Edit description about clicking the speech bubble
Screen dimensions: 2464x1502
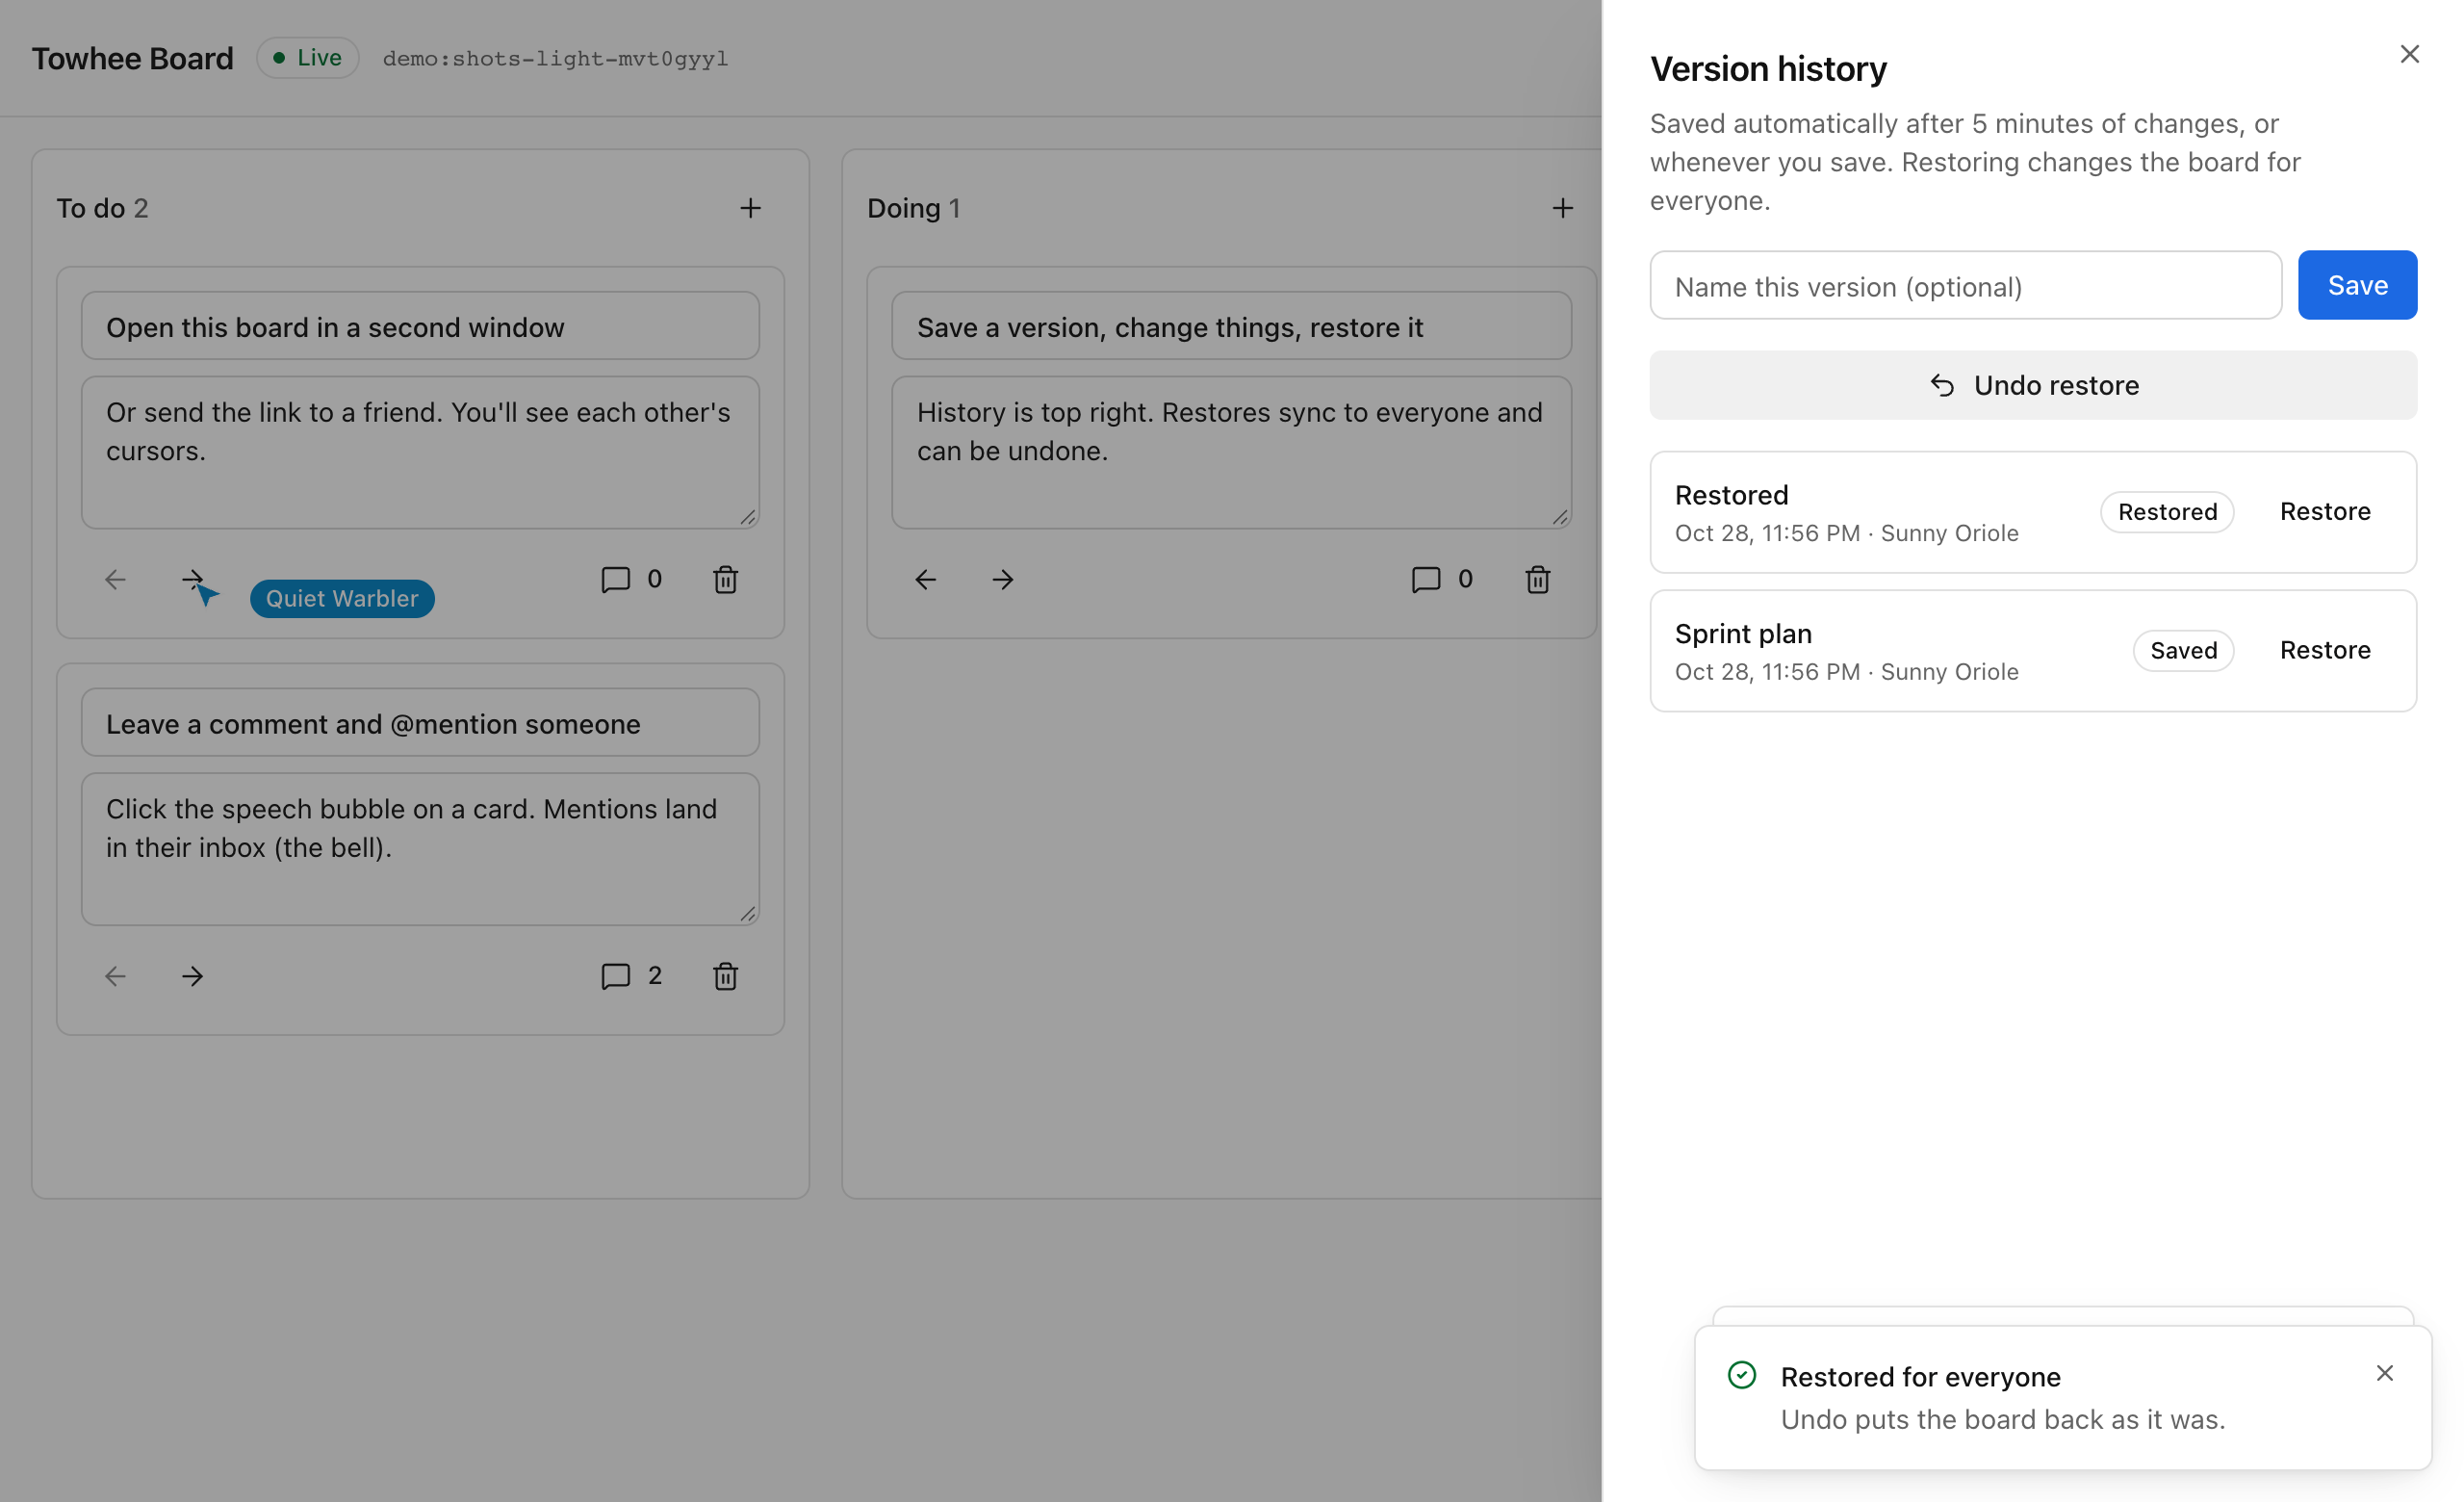pos(420,849)
